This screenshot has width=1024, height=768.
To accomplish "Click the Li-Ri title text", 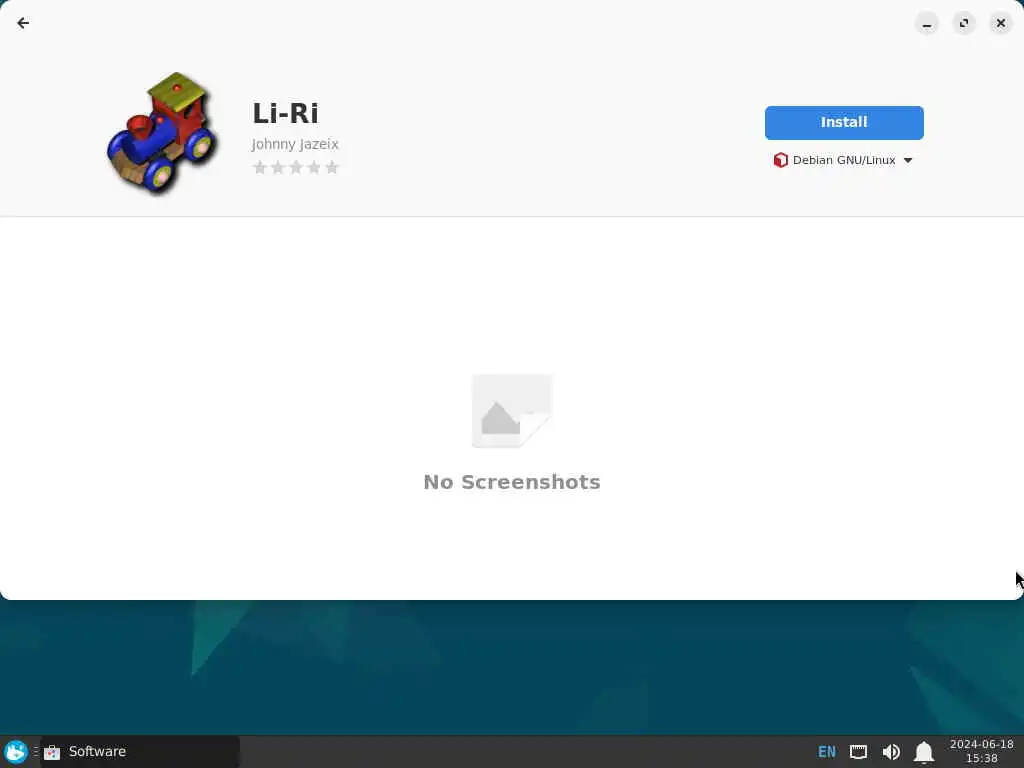I will click(285, 113).
